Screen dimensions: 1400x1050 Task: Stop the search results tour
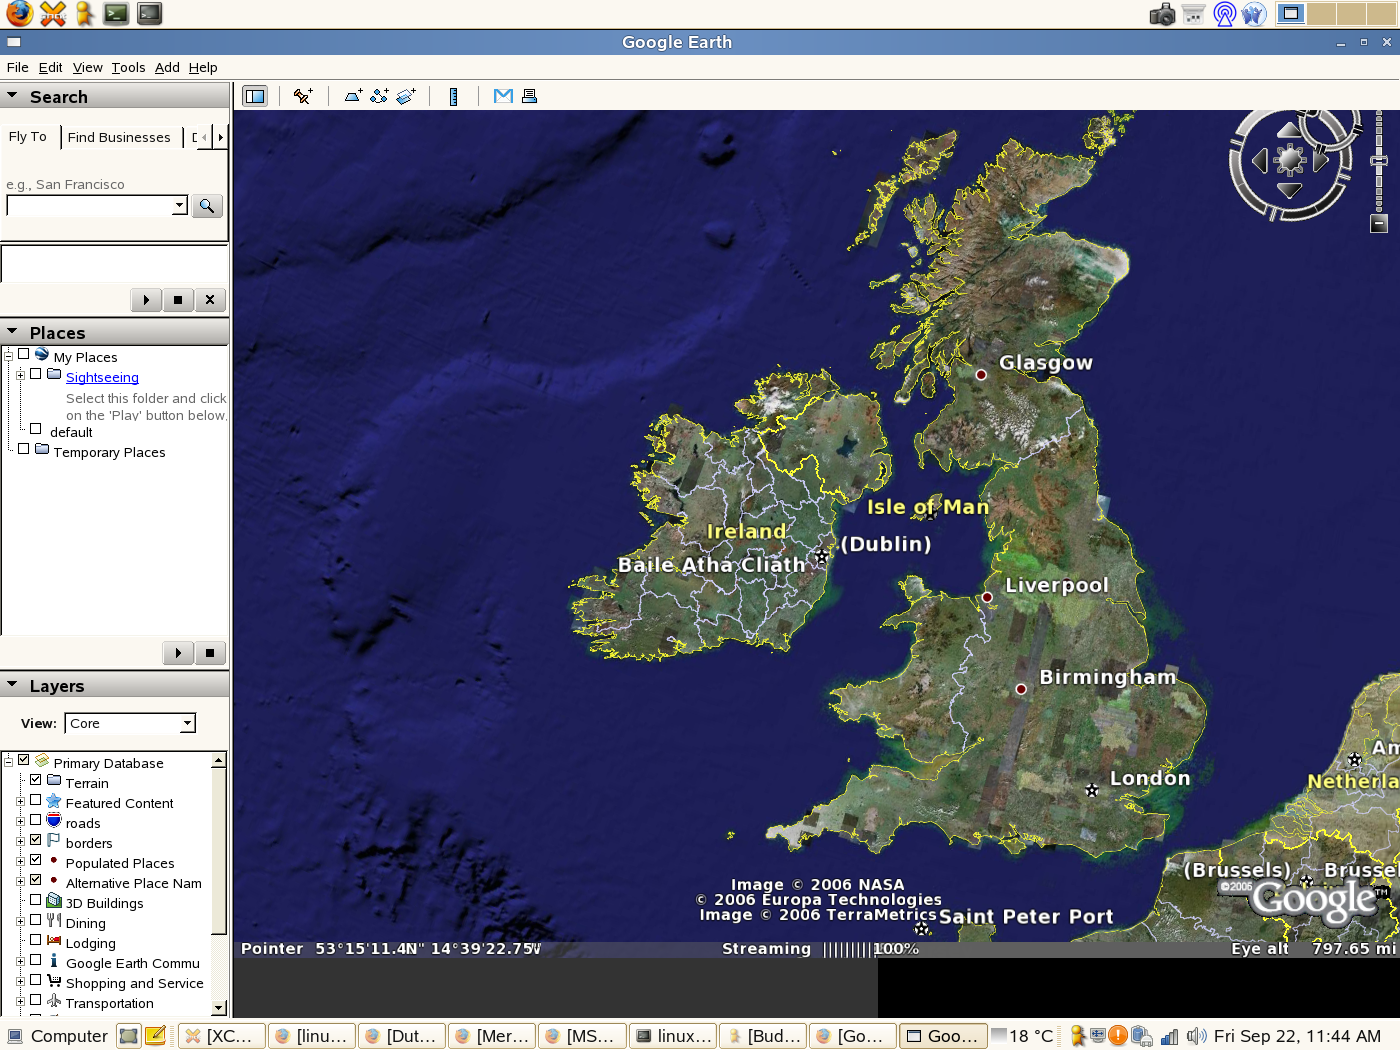pyautogui.click(x=178, y=300)
